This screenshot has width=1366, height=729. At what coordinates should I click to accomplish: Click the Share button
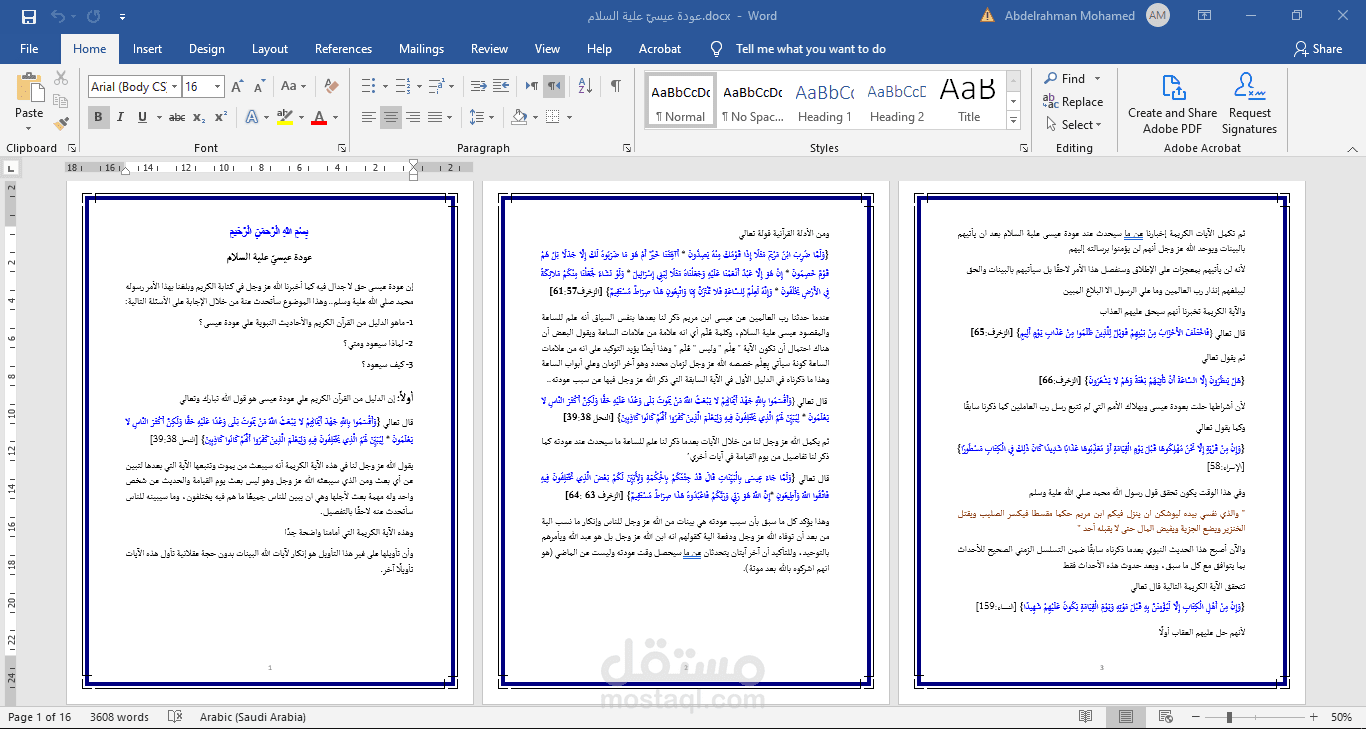[1318, 48]
